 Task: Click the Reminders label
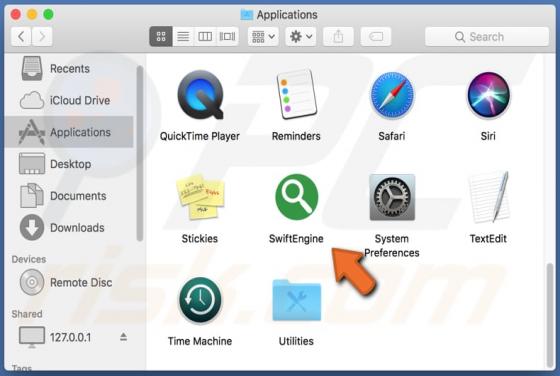pos(296,136)
